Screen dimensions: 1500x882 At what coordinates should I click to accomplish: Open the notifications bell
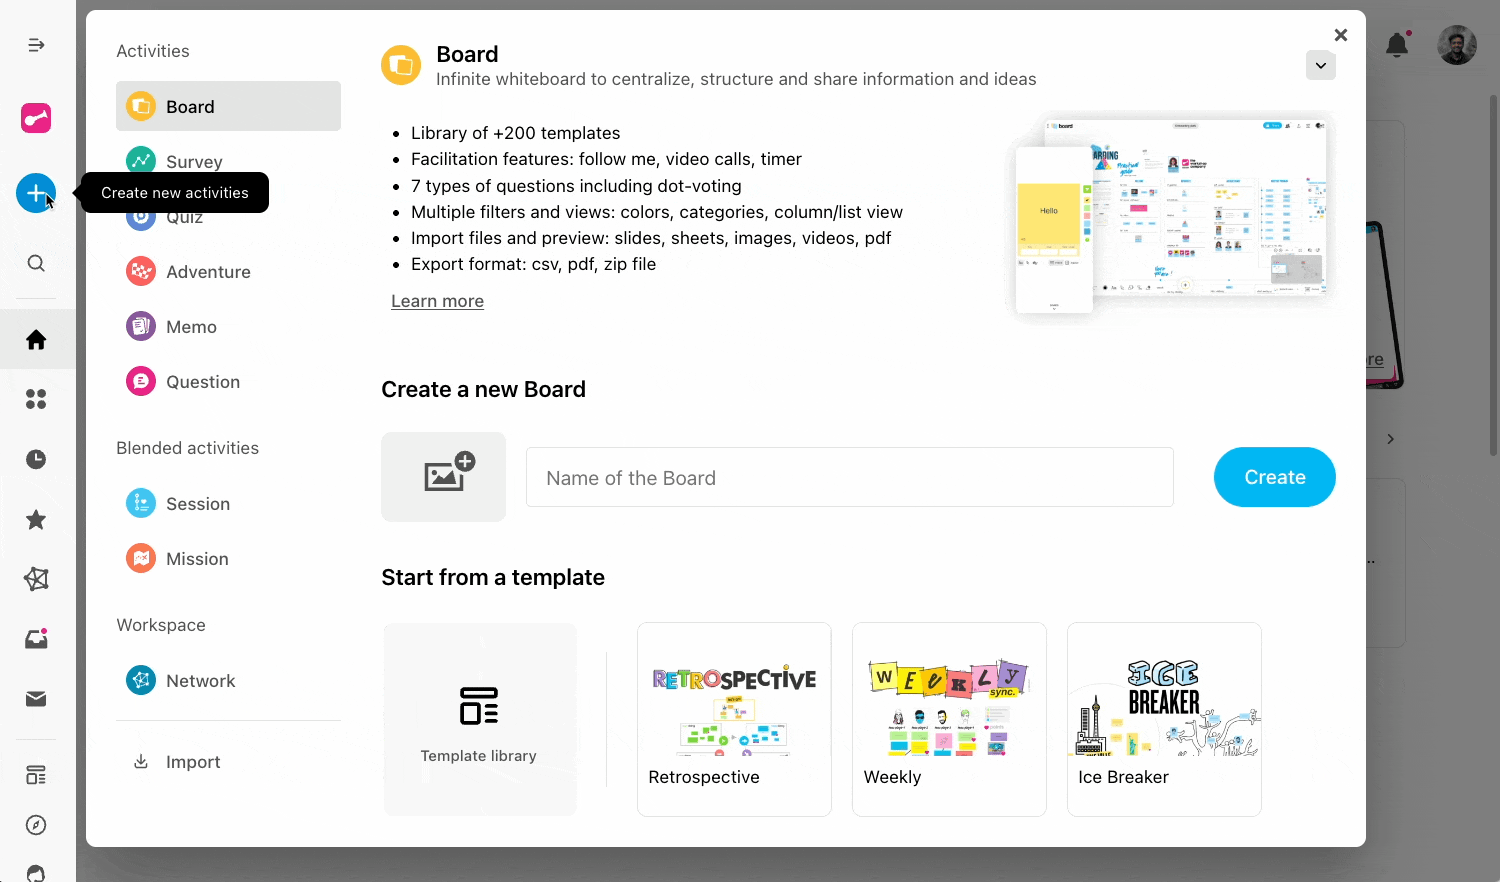(x=1397, y=45)
